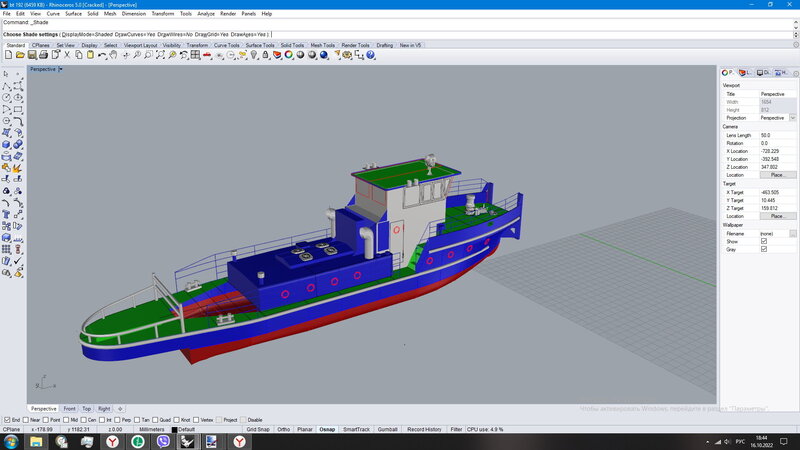Open the Perspective viewport title menu arrow
The image size is (800, 450).
click(x=60, y=69)
